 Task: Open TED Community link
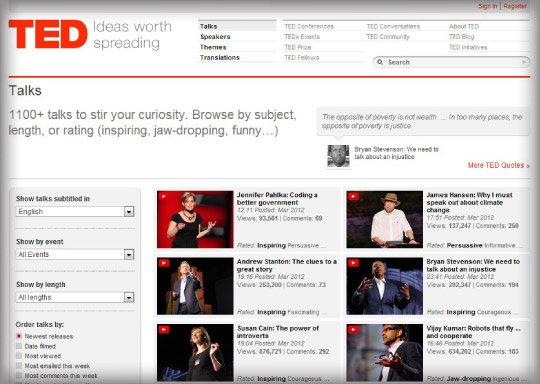click(x=388, y=37)
